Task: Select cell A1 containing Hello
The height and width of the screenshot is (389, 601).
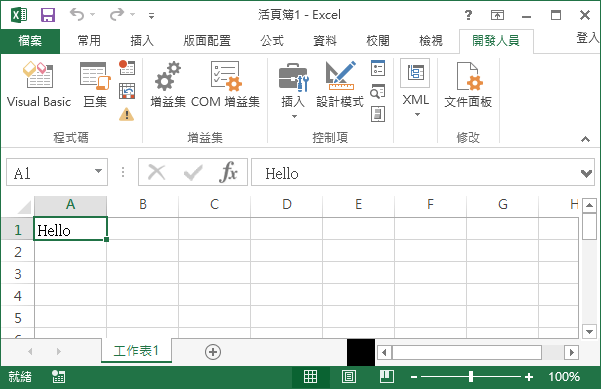Action: 71,229
